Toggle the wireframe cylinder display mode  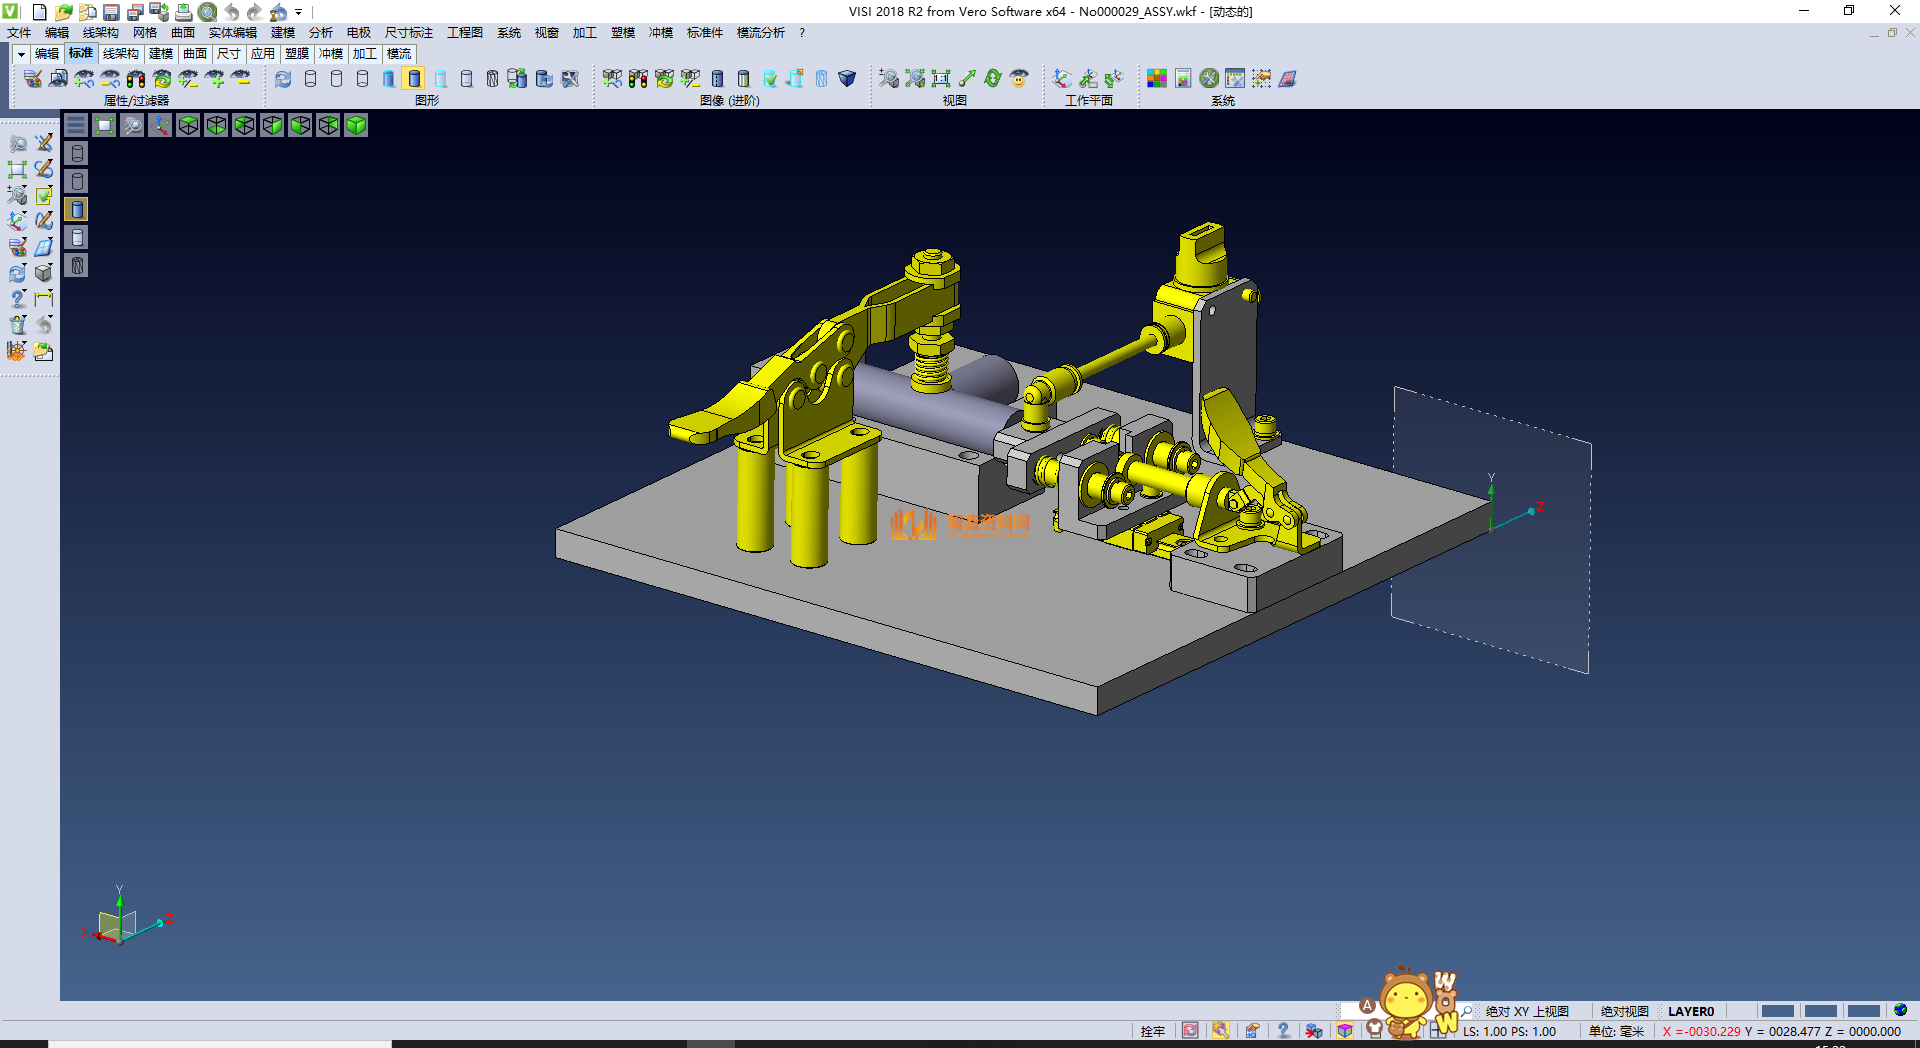tap(310, 79)
